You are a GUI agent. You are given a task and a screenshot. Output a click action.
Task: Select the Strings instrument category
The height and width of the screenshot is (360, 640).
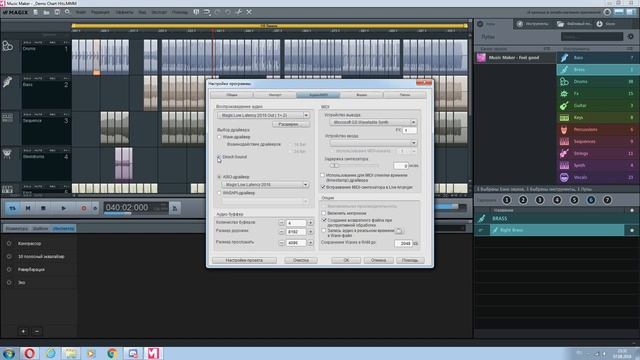tap(597, 153)
